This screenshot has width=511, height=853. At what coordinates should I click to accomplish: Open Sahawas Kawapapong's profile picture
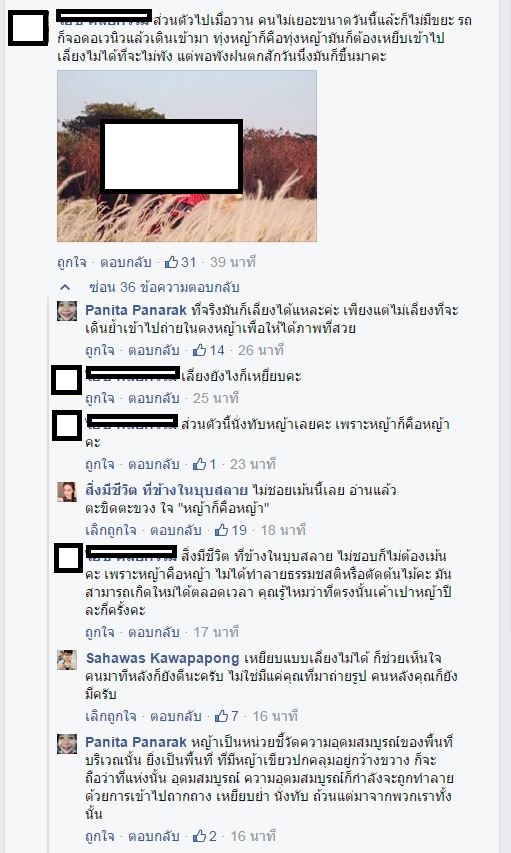tap(67, 660)
